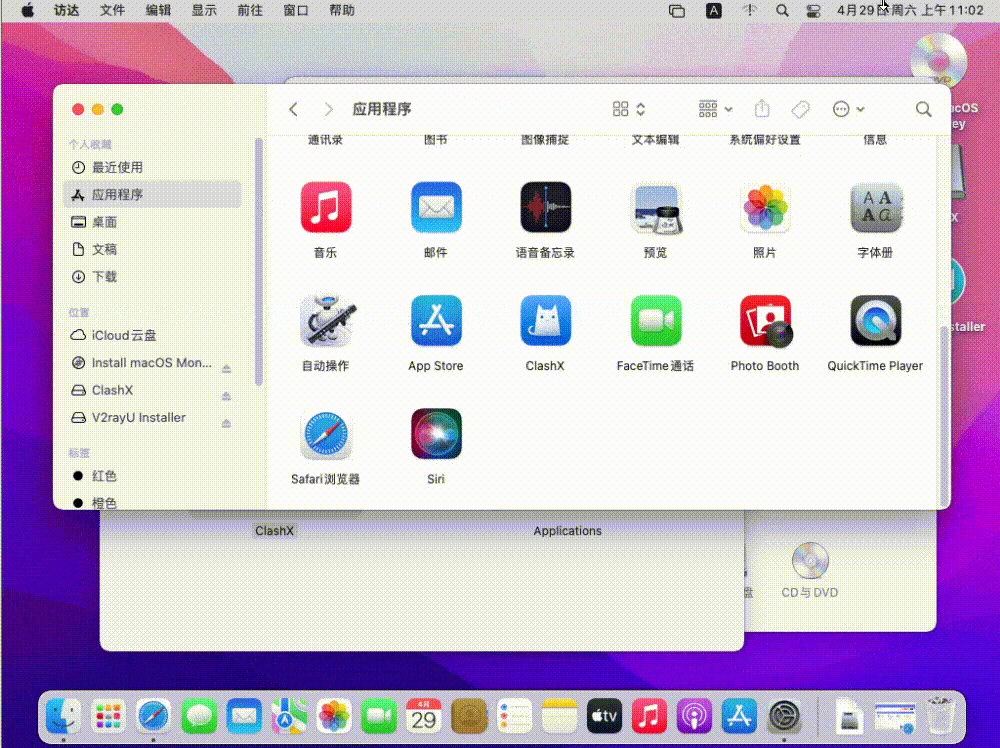Open the icon view switcher dropdown
This screenshot has width=1000, height=748.
(629, 109)
